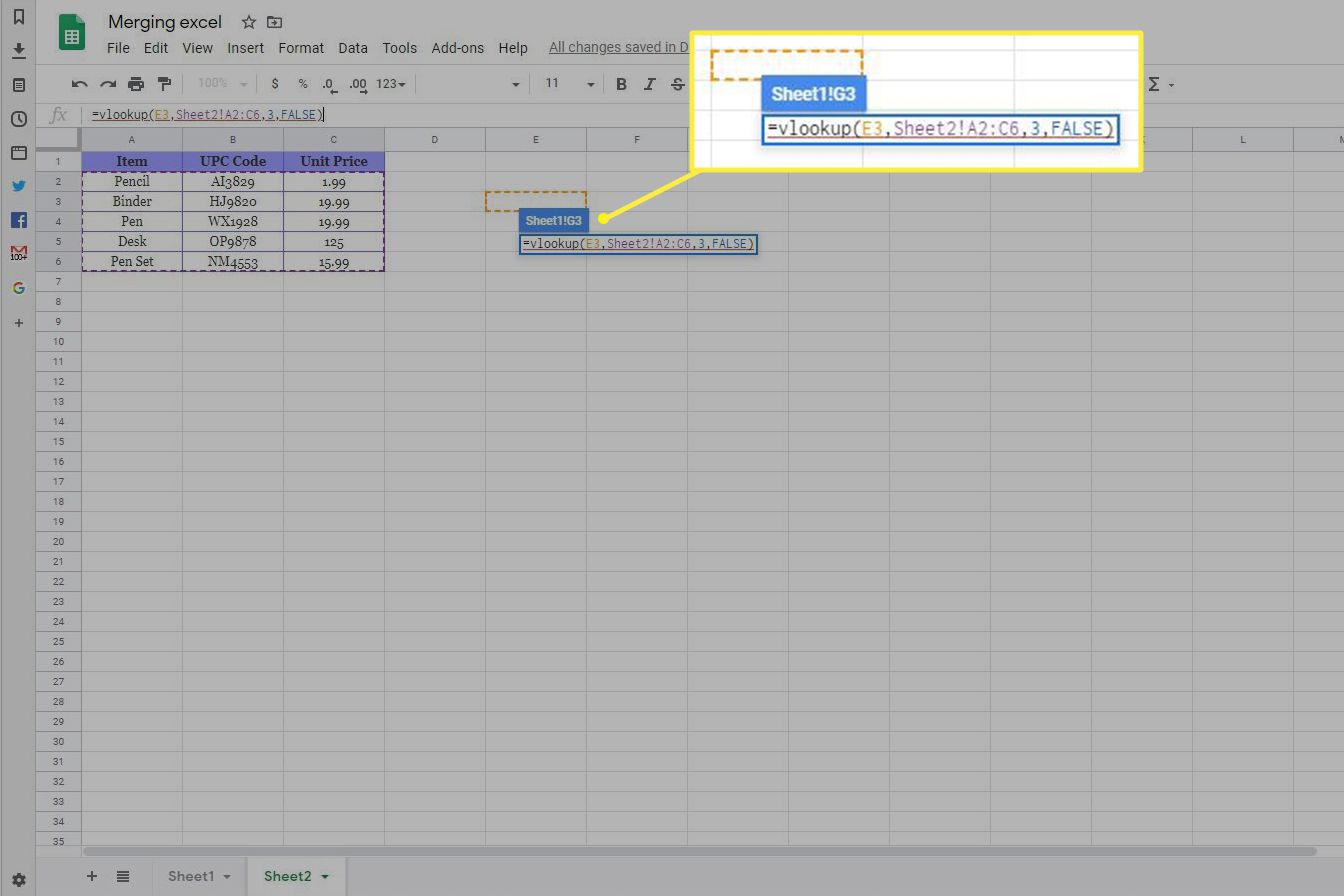The height and width of the screenshot is (896, 1344).
Task: Open the Gmail sidebar shortcut
Action: (x=18, y=254)
